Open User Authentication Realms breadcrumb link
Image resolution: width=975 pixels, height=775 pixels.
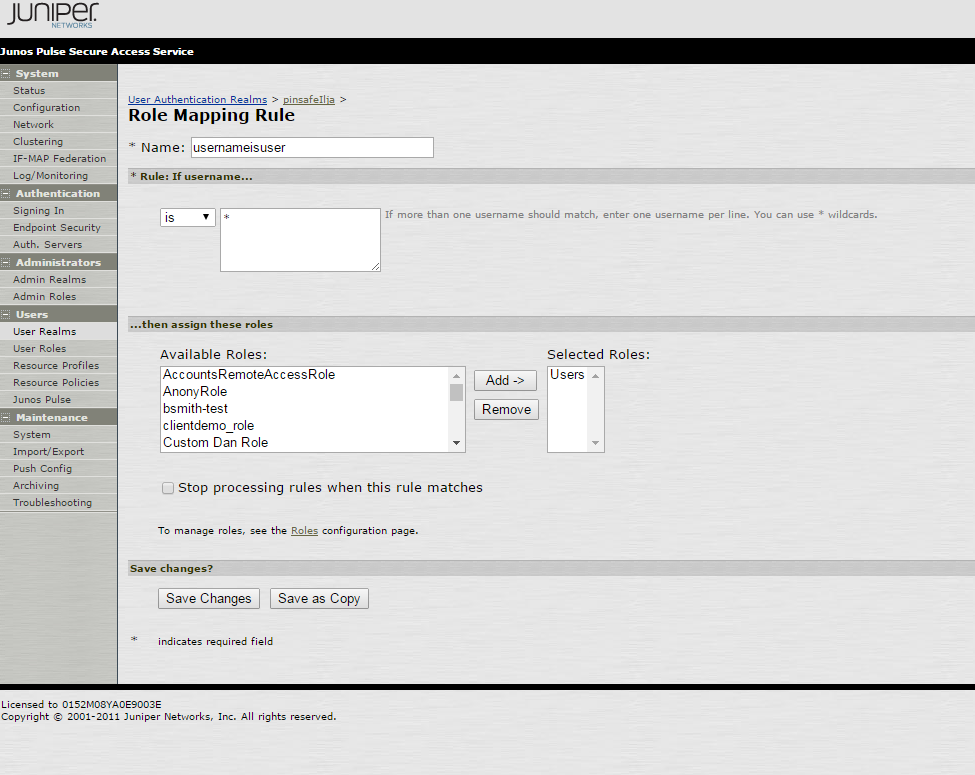(x=197, y=100)
